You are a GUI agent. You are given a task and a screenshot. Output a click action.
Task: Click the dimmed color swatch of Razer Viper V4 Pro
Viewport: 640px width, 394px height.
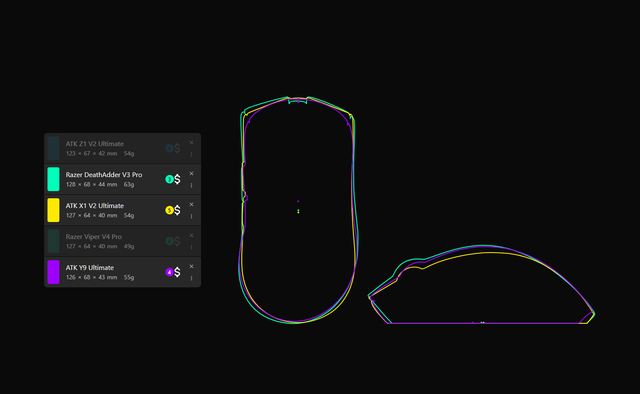(53, 241)
